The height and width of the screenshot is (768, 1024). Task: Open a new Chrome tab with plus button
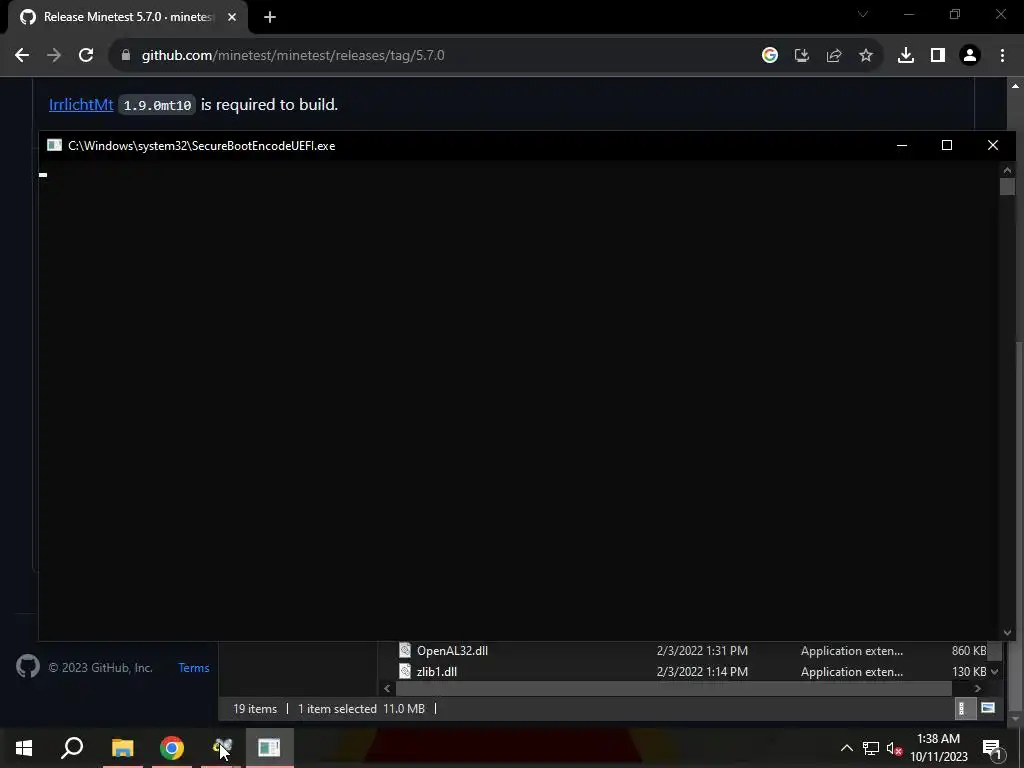click(x=270, y=17)
